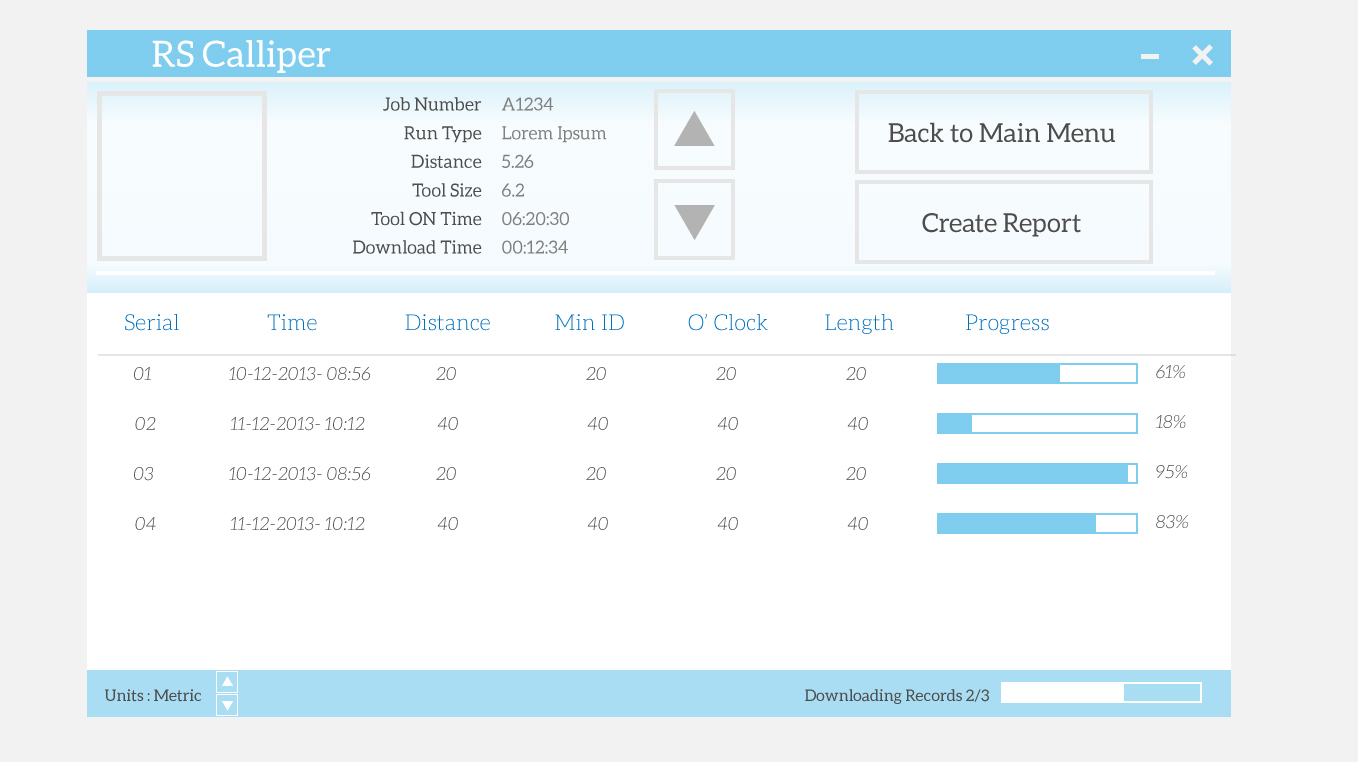Click progress bar showing 95%
The height and width of the screenshot is (762, 1358).
point(1037,474)
